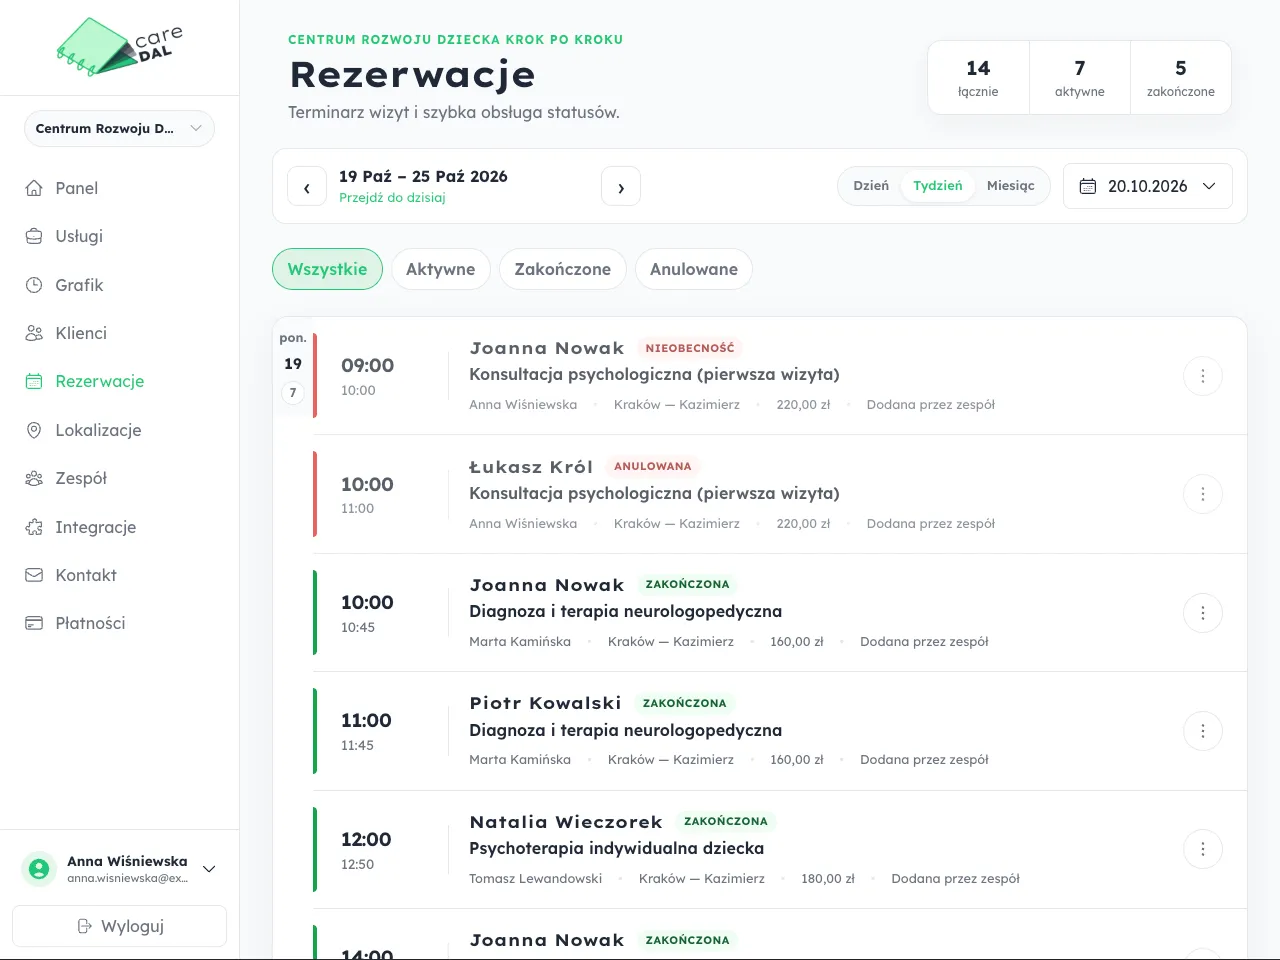
Task: Filter by Aktywne reservations
Action: pos(440,269)
